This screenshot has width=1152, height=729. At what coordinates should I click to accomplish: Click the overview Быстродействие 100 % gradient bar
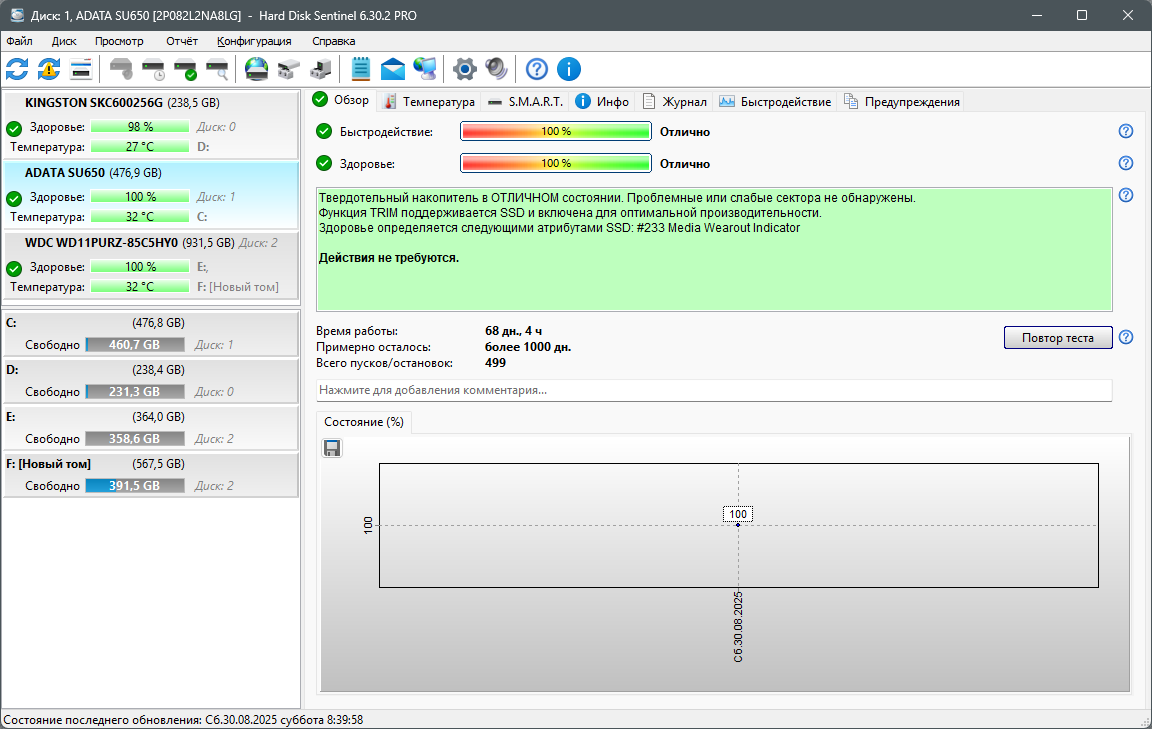pyautogui.click(x=555, y=131)
